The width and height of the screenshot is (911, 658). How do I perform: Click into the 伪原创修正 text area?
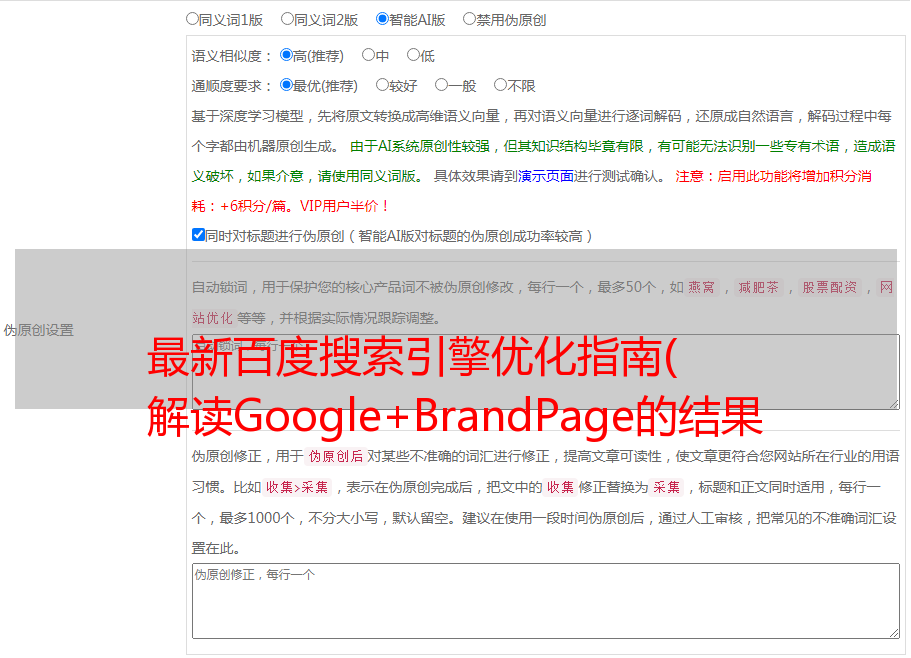click(x=546, y=601)
